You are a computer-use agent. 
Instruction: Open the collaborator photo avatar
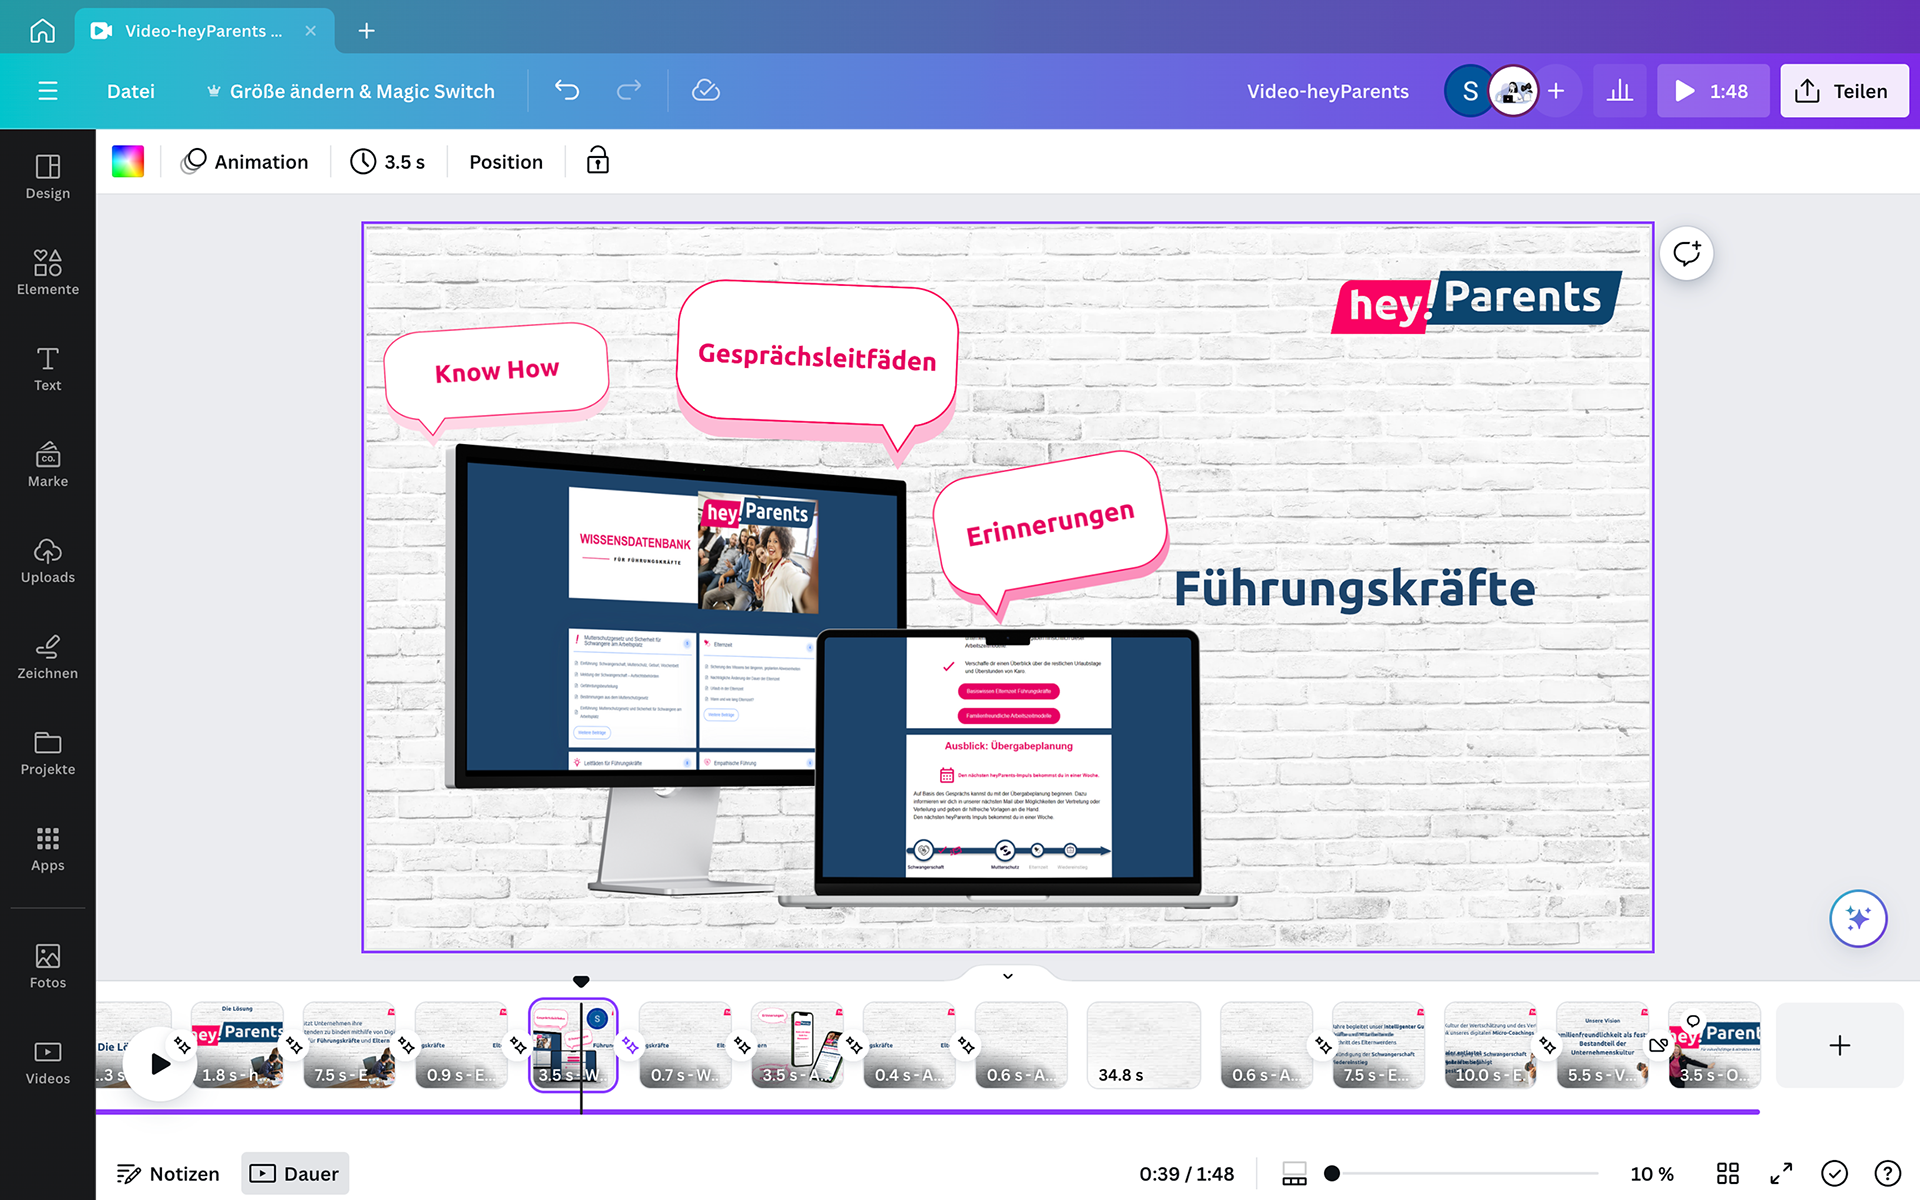pos(1514,91)
